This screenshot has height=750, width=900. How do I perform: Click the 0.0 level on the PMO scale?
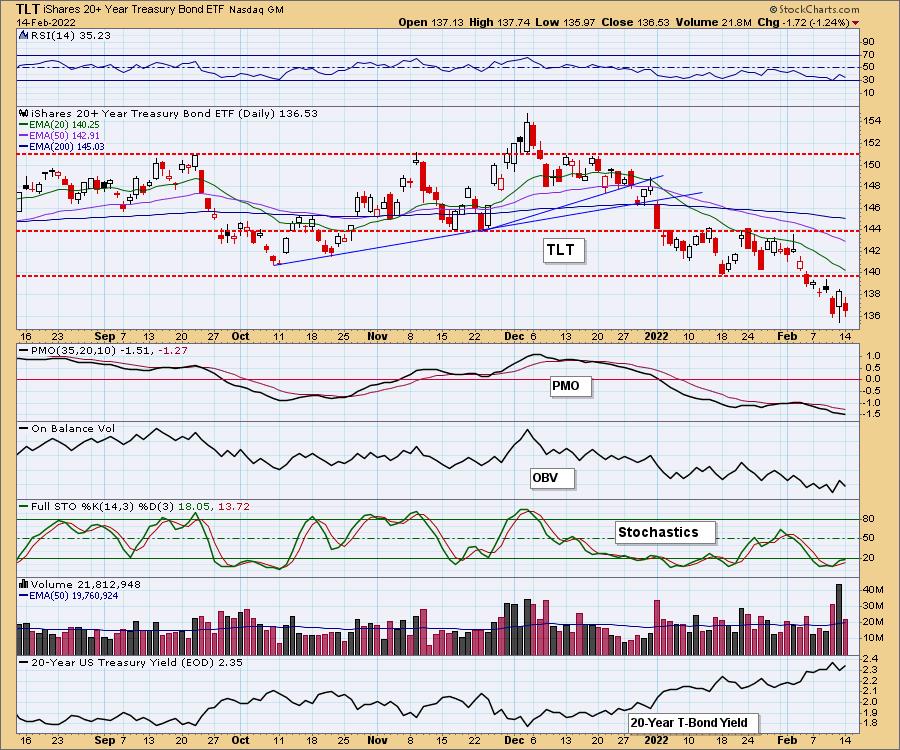pos(872,379)
